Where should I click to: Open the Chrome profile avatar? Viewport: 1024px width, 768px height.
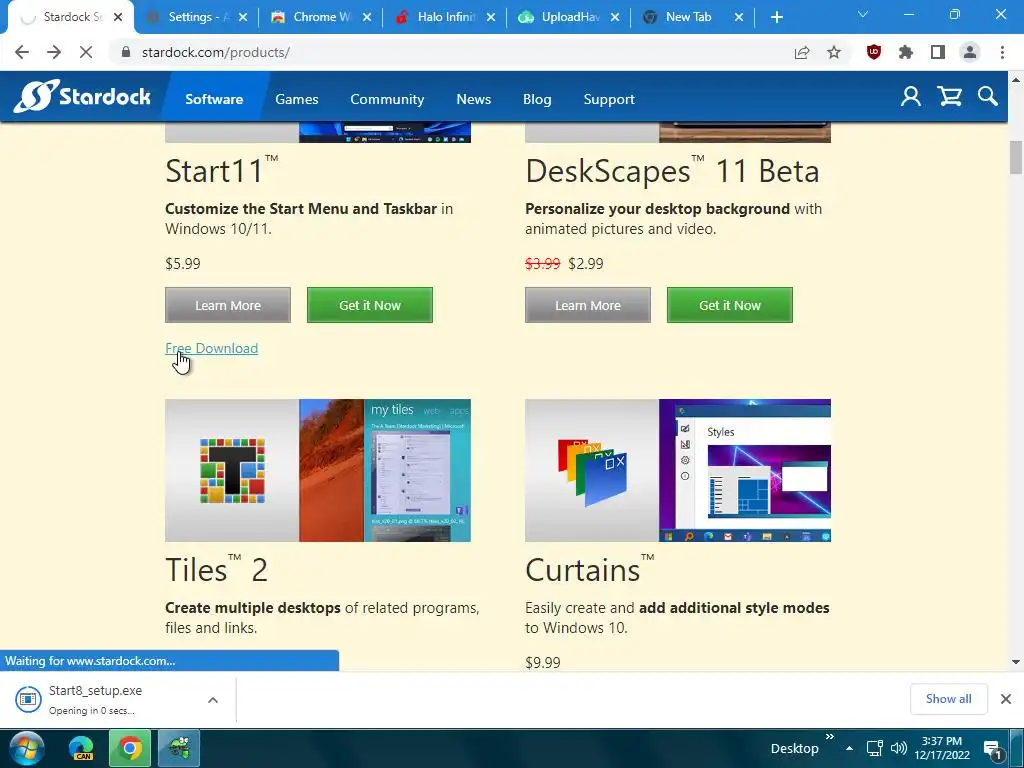970,52
